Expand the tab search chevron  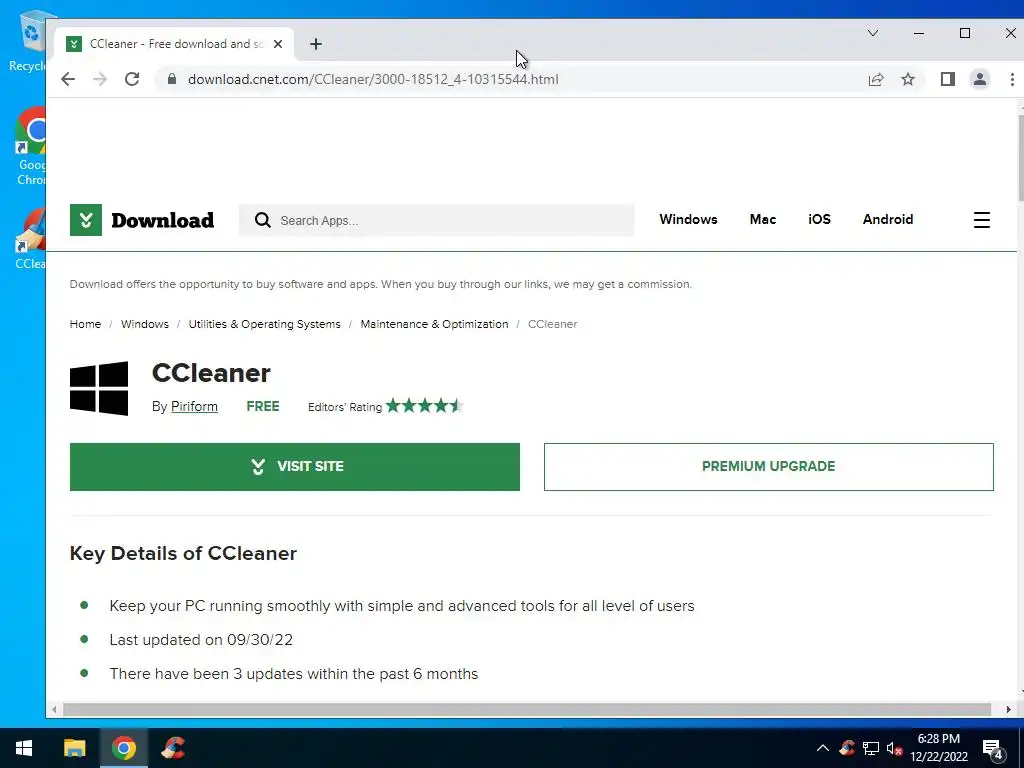pyautogui.click(x=872, y=33)
